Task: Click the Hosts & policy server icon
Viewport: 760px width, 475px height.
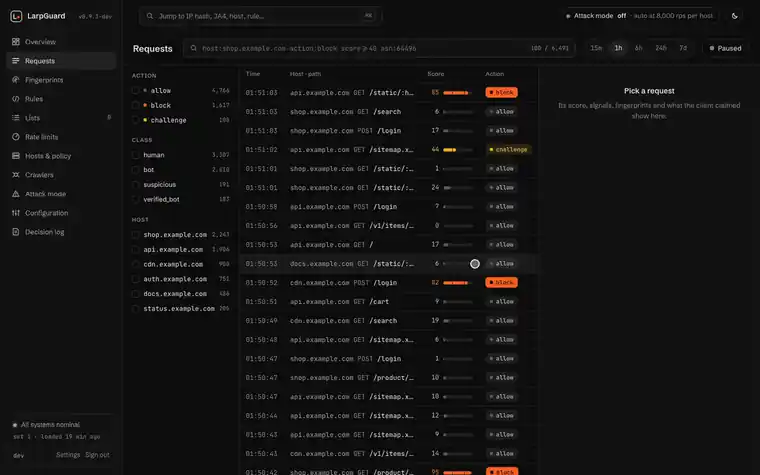Action: pyautogui.click(x=16, y=156)
